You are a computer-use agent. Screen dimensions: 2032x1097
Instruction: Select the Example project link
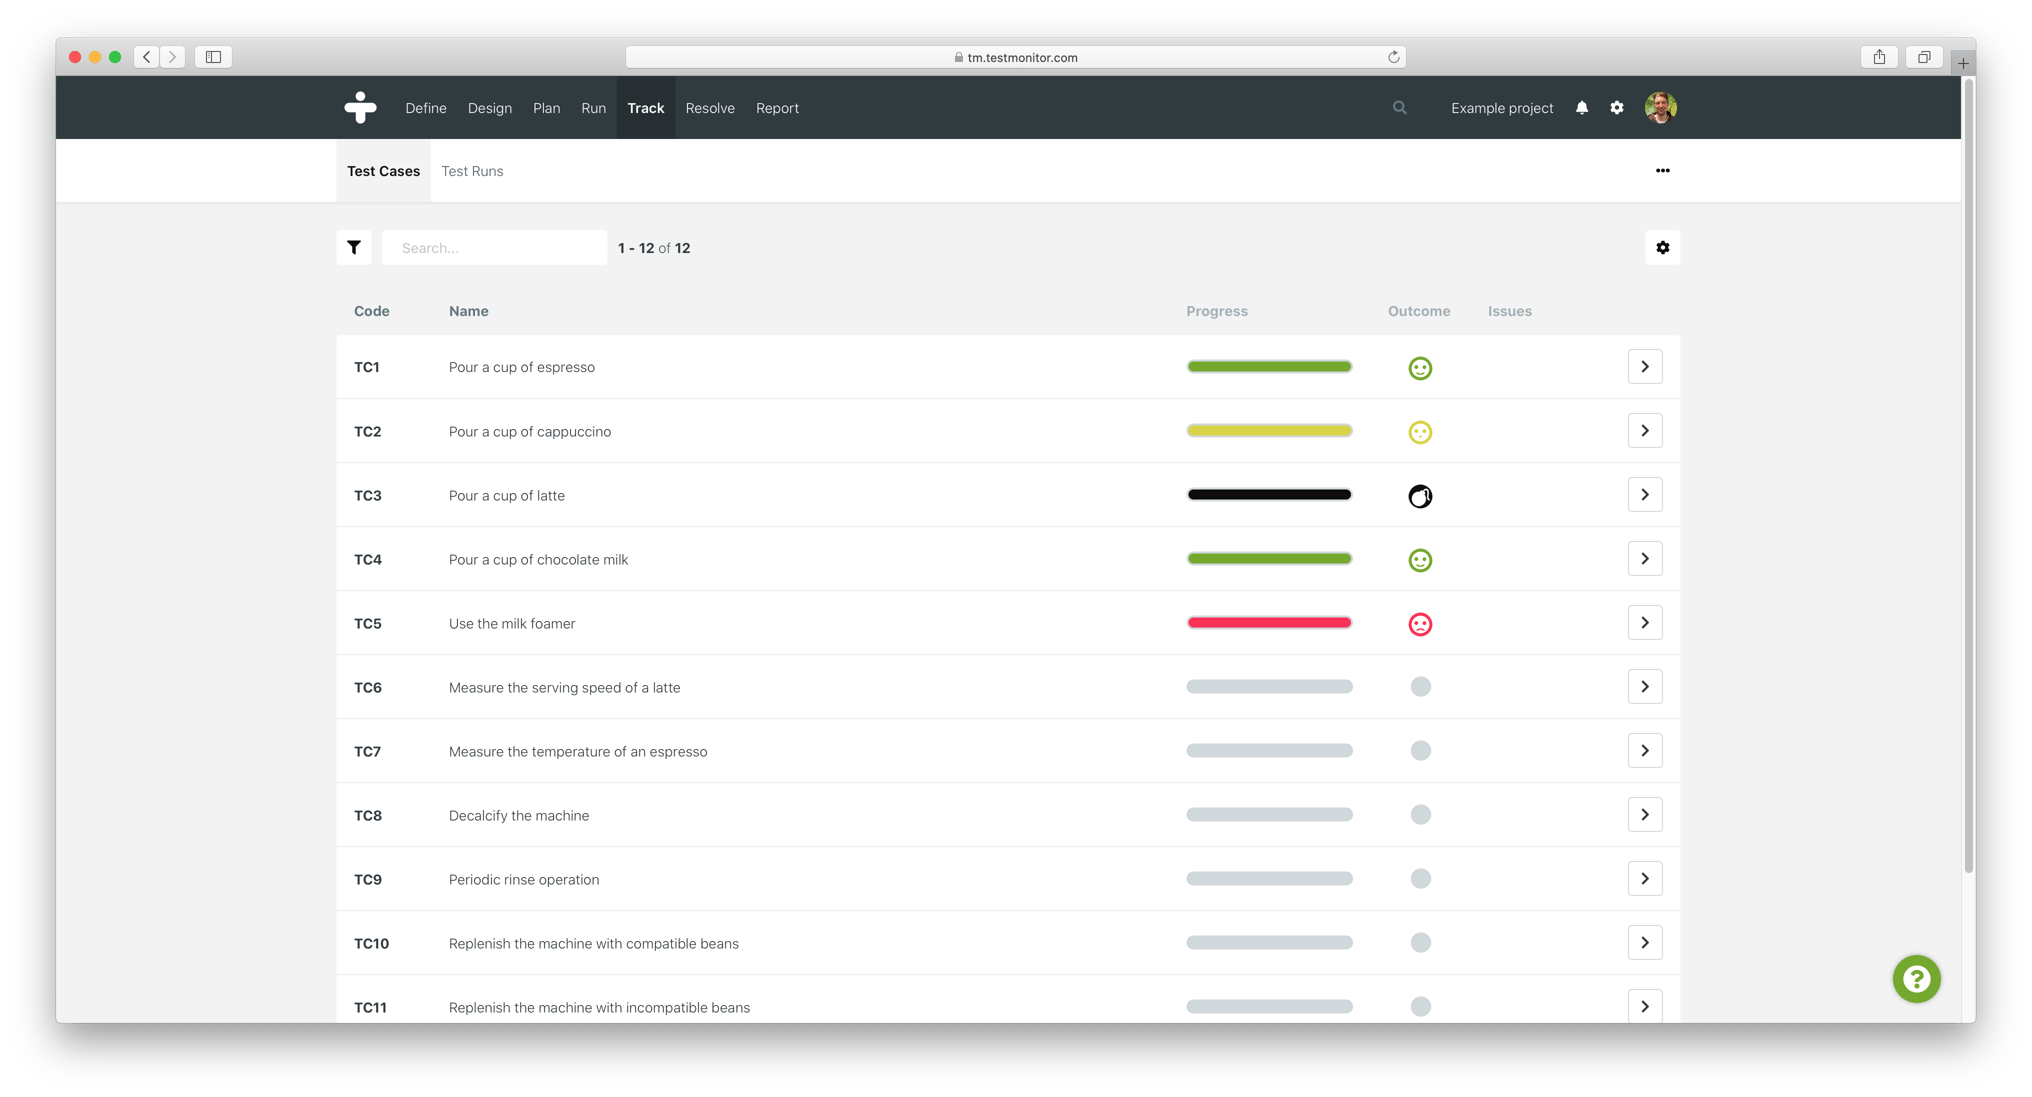(1501, 107)
